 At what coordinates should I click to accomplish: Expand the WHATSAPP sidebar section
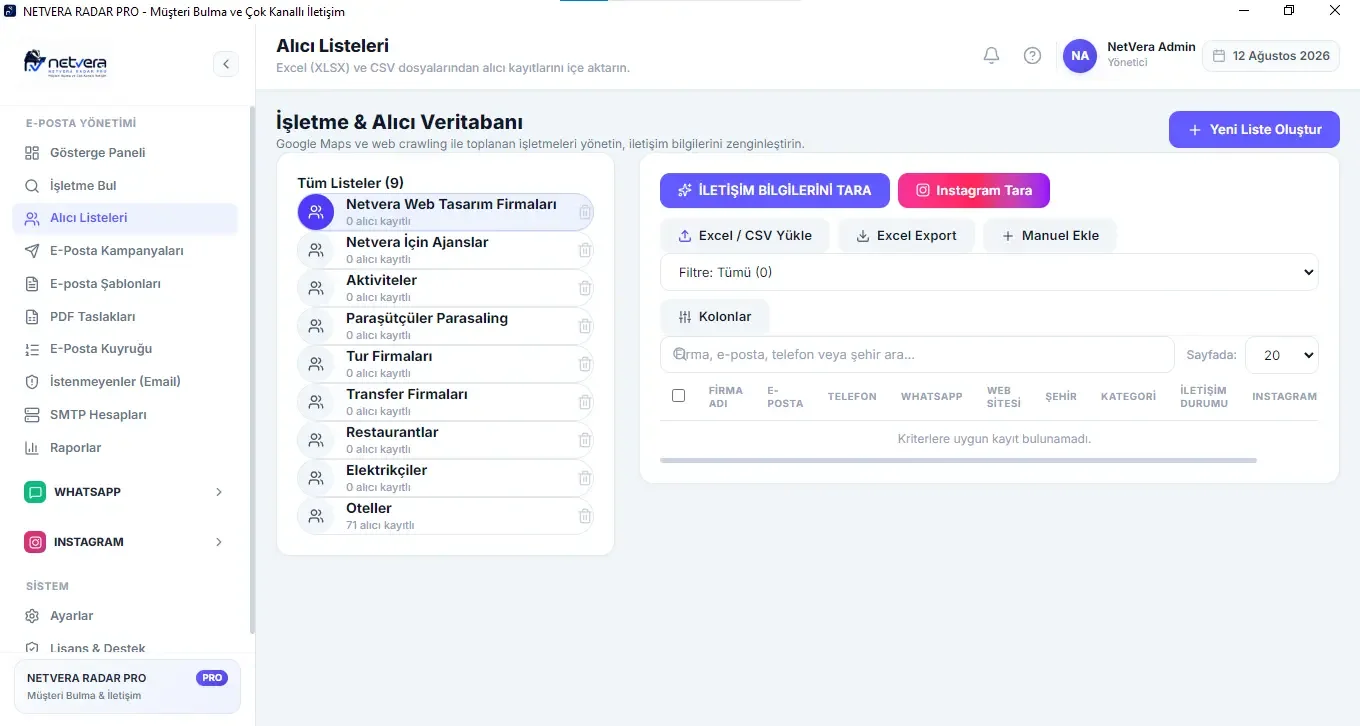tap(125, 492)
